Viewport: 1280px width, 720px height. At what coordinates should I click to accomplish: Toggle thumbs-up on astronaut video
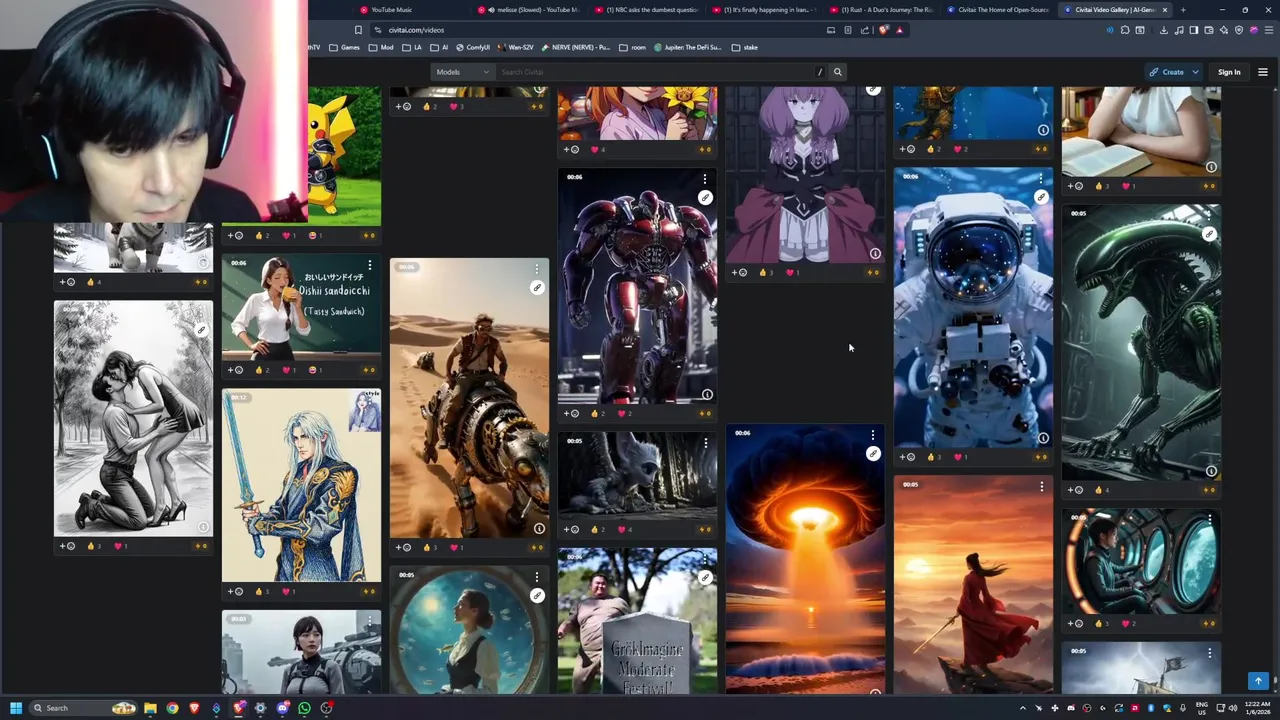(934, 457)
